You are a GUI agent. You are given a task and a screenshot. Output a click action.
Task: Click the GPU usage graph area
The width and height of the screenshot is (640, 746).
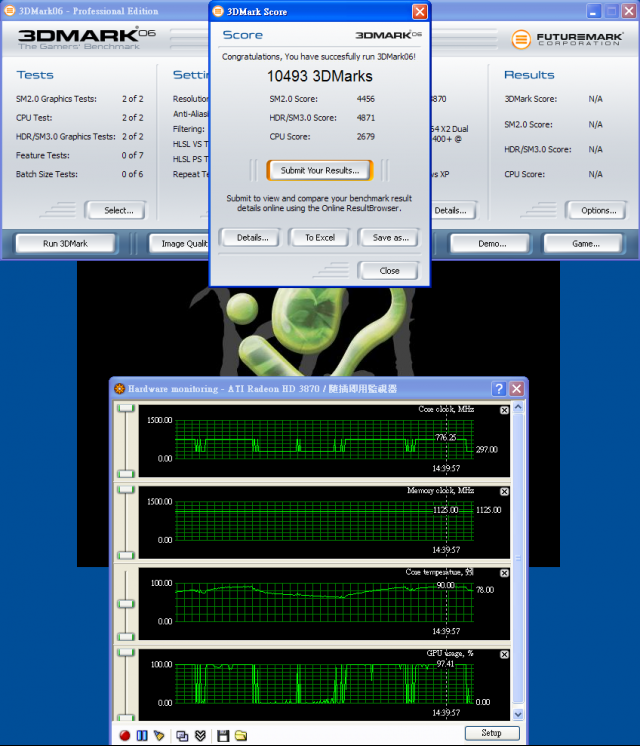pos(325,684)
